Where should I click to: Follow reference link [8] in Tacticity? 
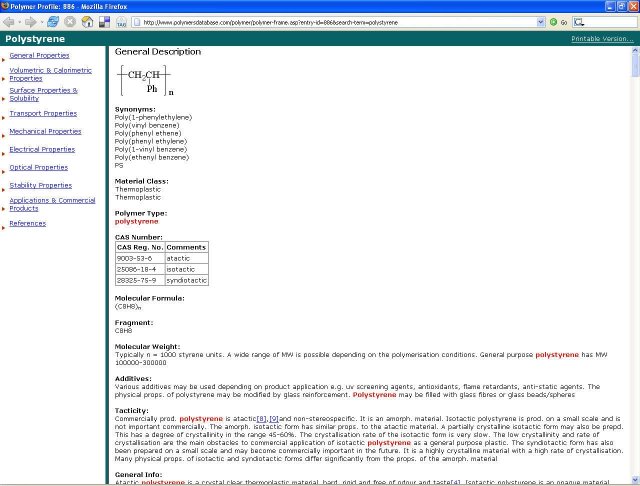pyautogui.click(x=261, y=419)
